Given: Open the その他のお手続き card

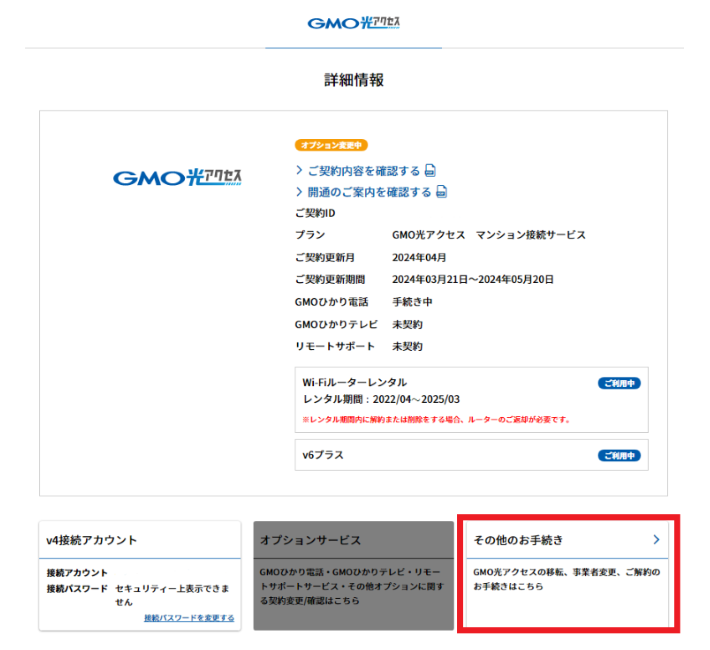Looking at the screenshot, I should coord(567,574).
